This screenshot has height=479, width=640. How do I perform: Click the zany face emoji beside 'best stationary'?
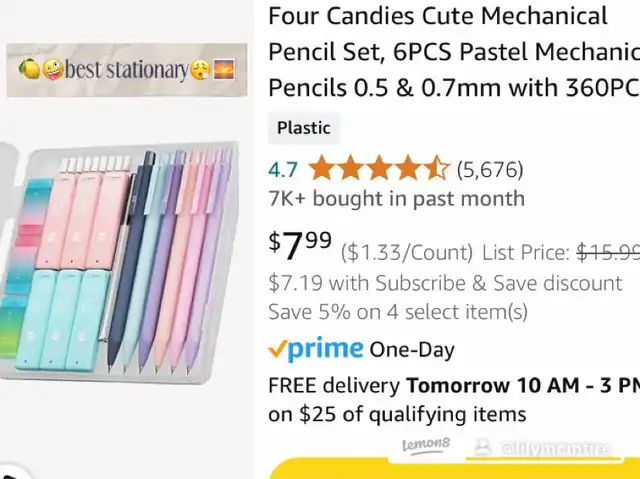point(53,69)
